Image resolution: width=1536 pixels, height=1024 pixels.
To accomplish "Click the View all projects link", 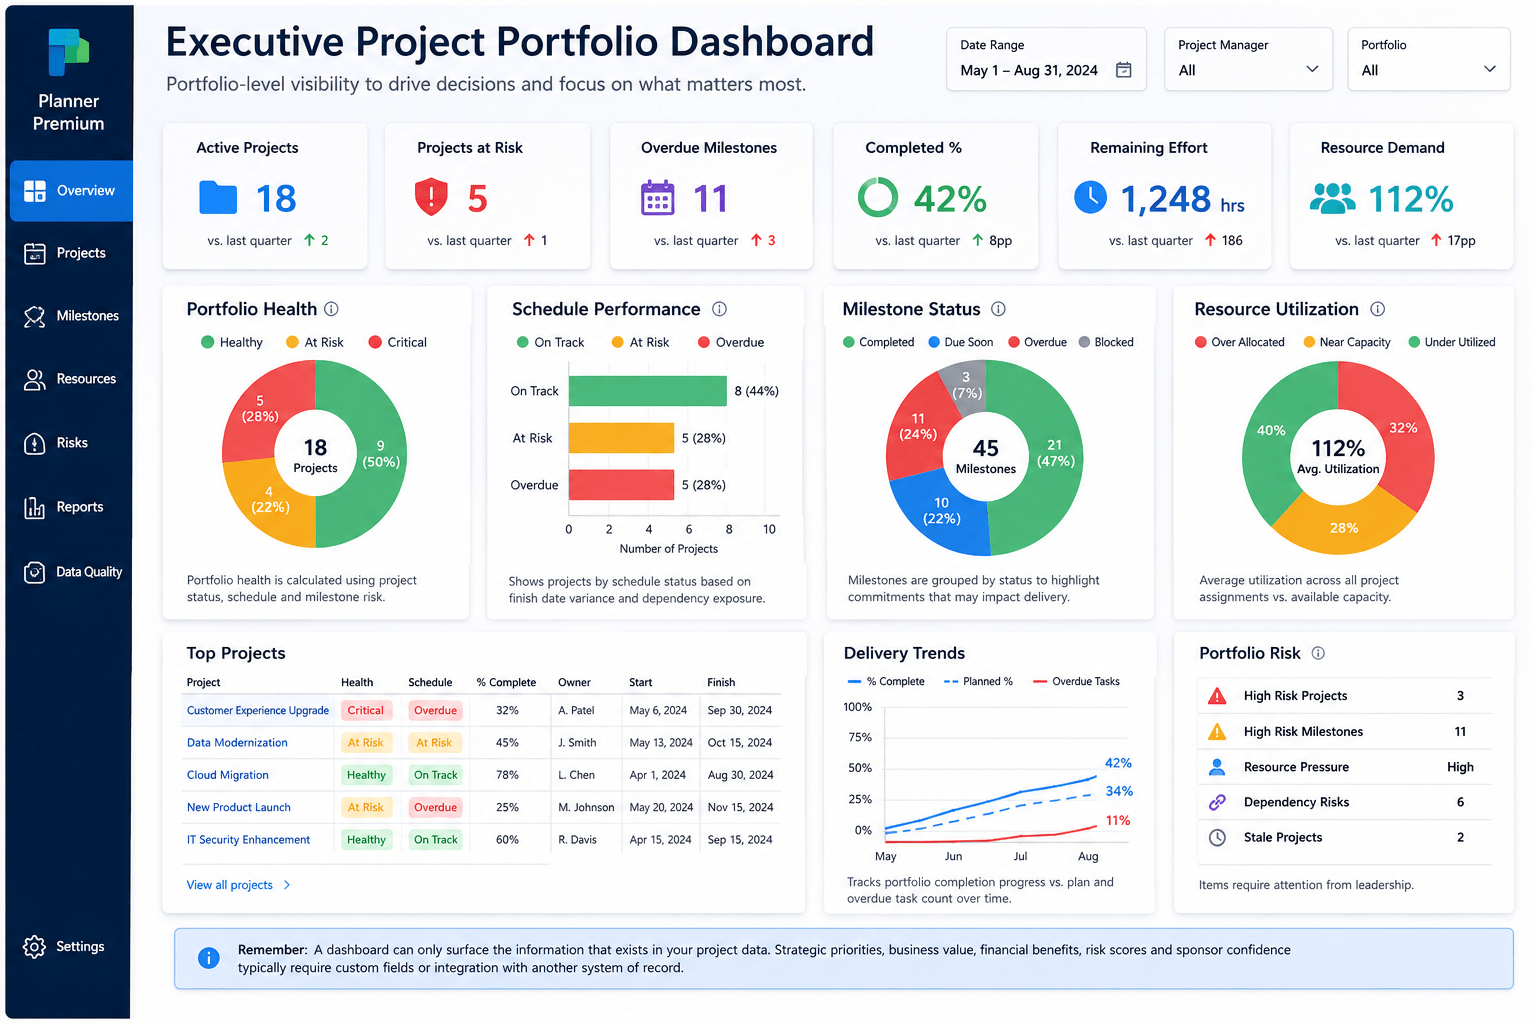I will 238,885.
